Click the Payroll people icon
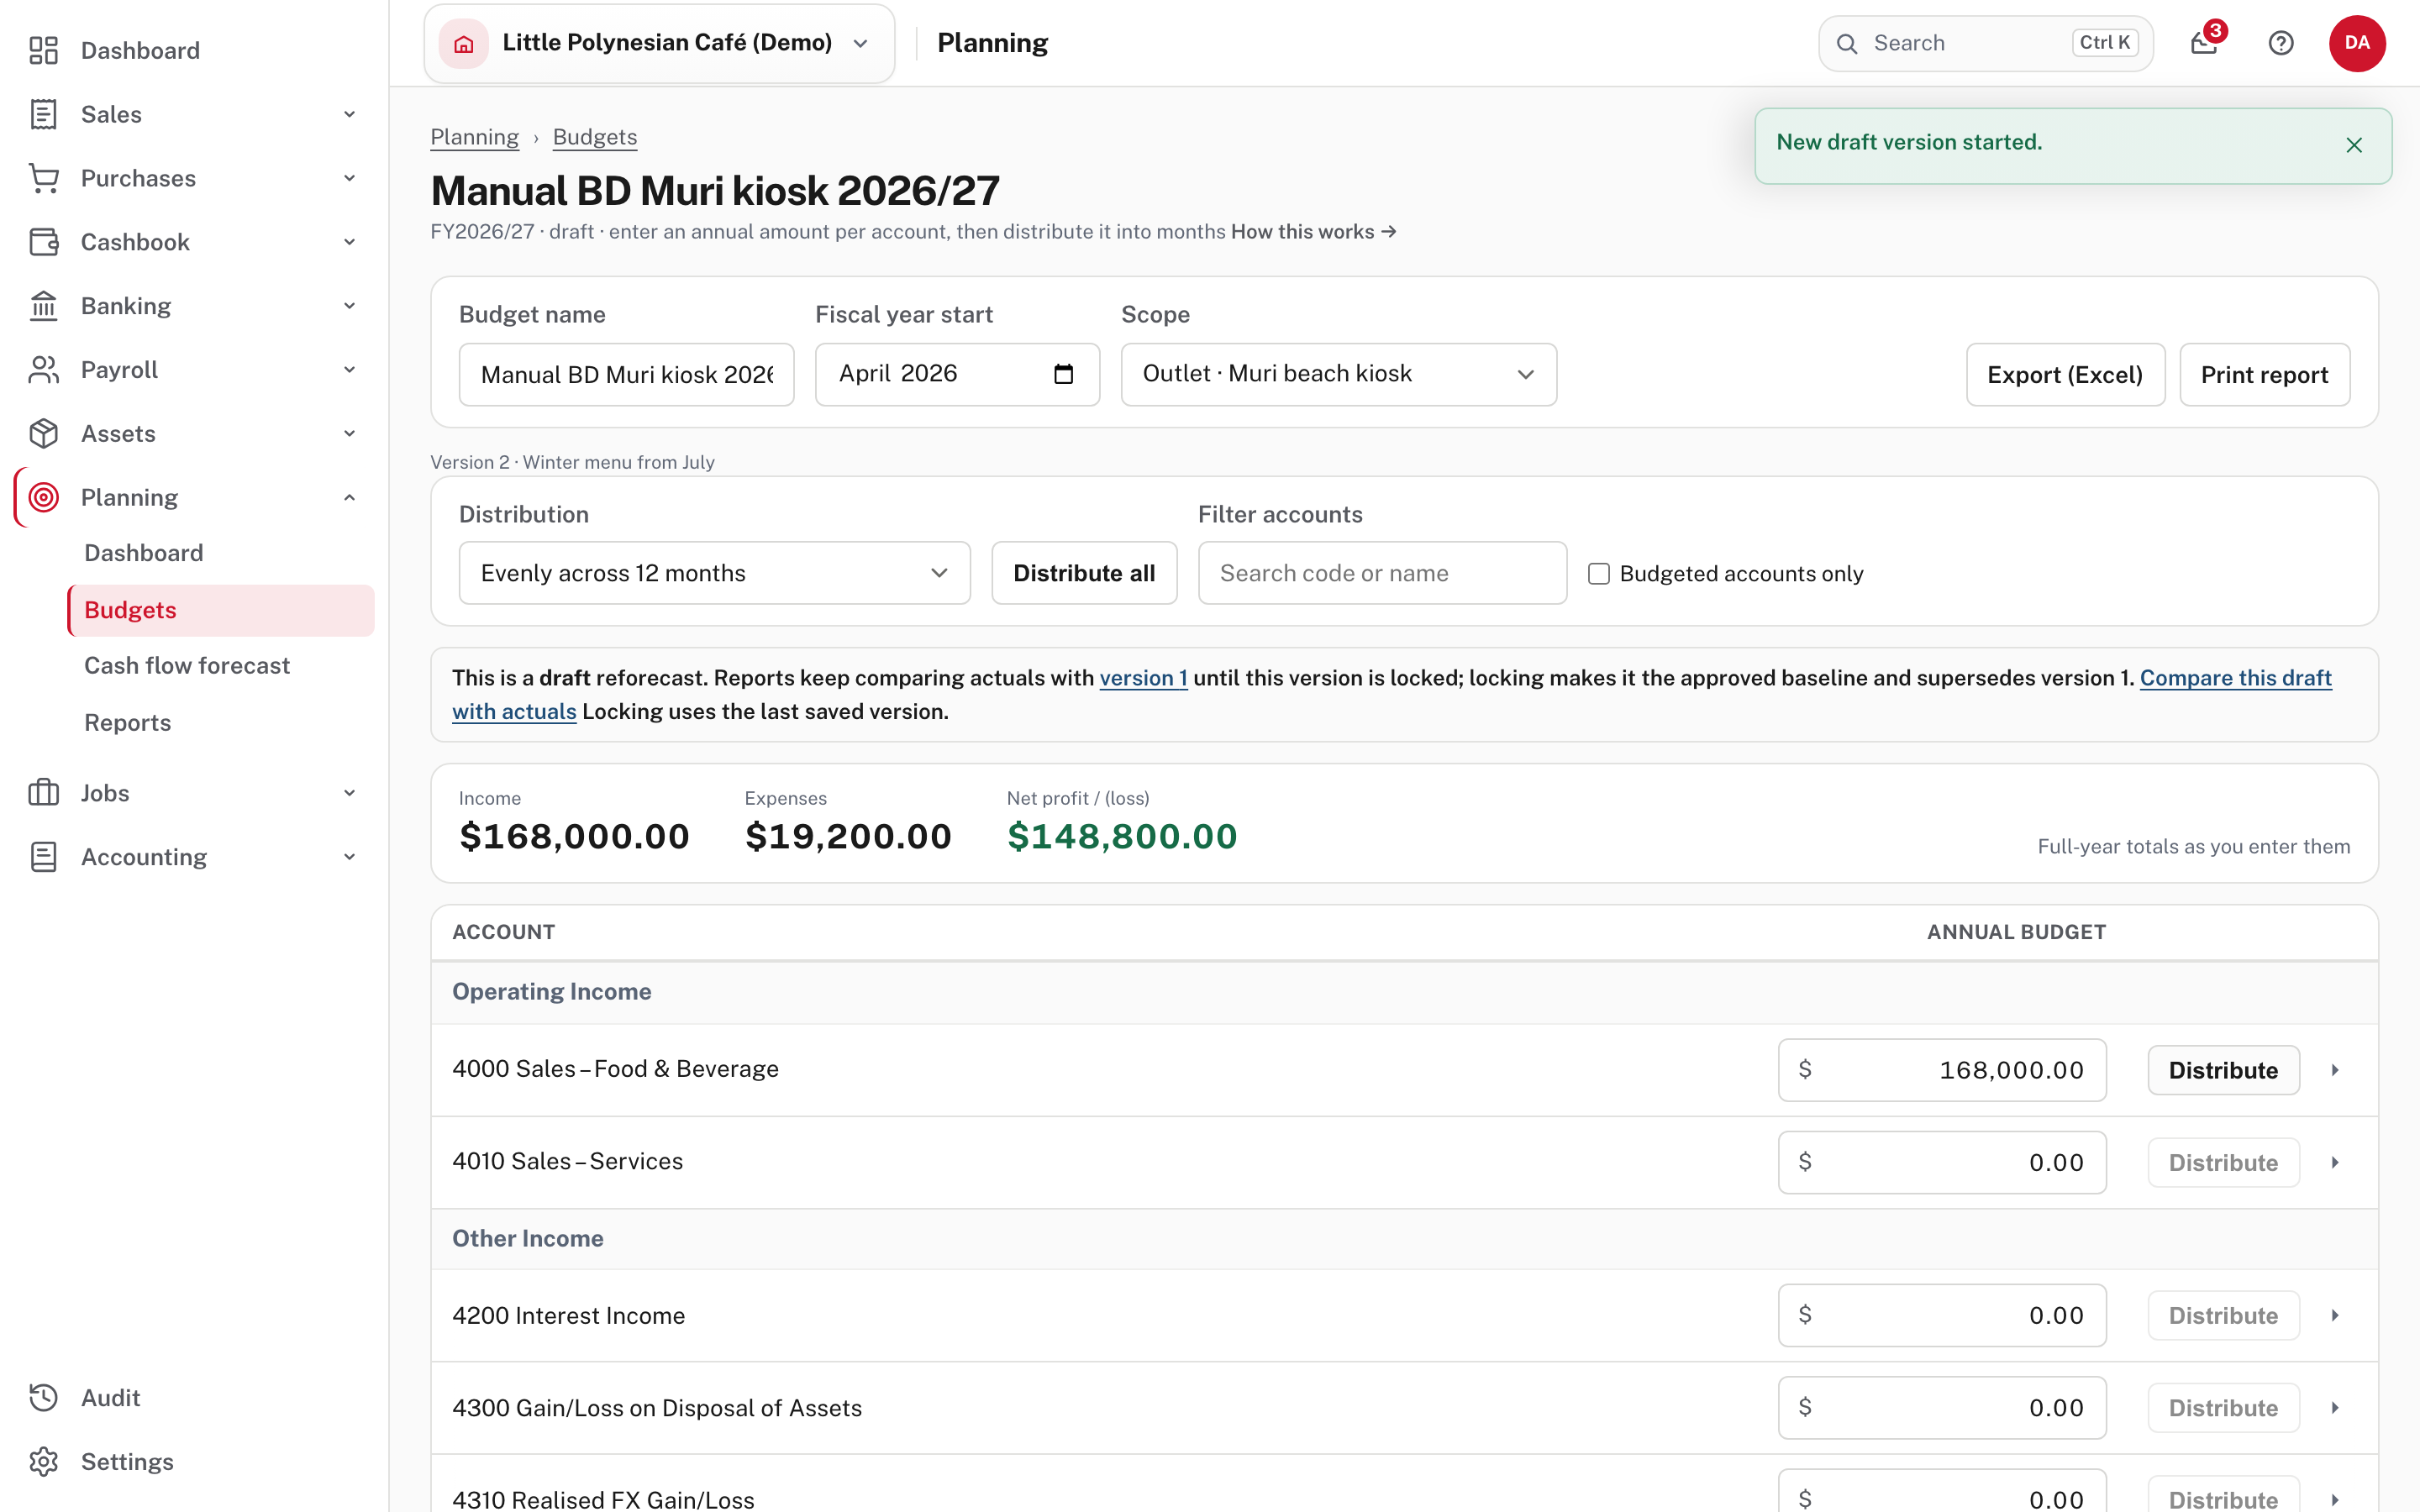Viewport: 2420px width, 1512px height. 43,370
